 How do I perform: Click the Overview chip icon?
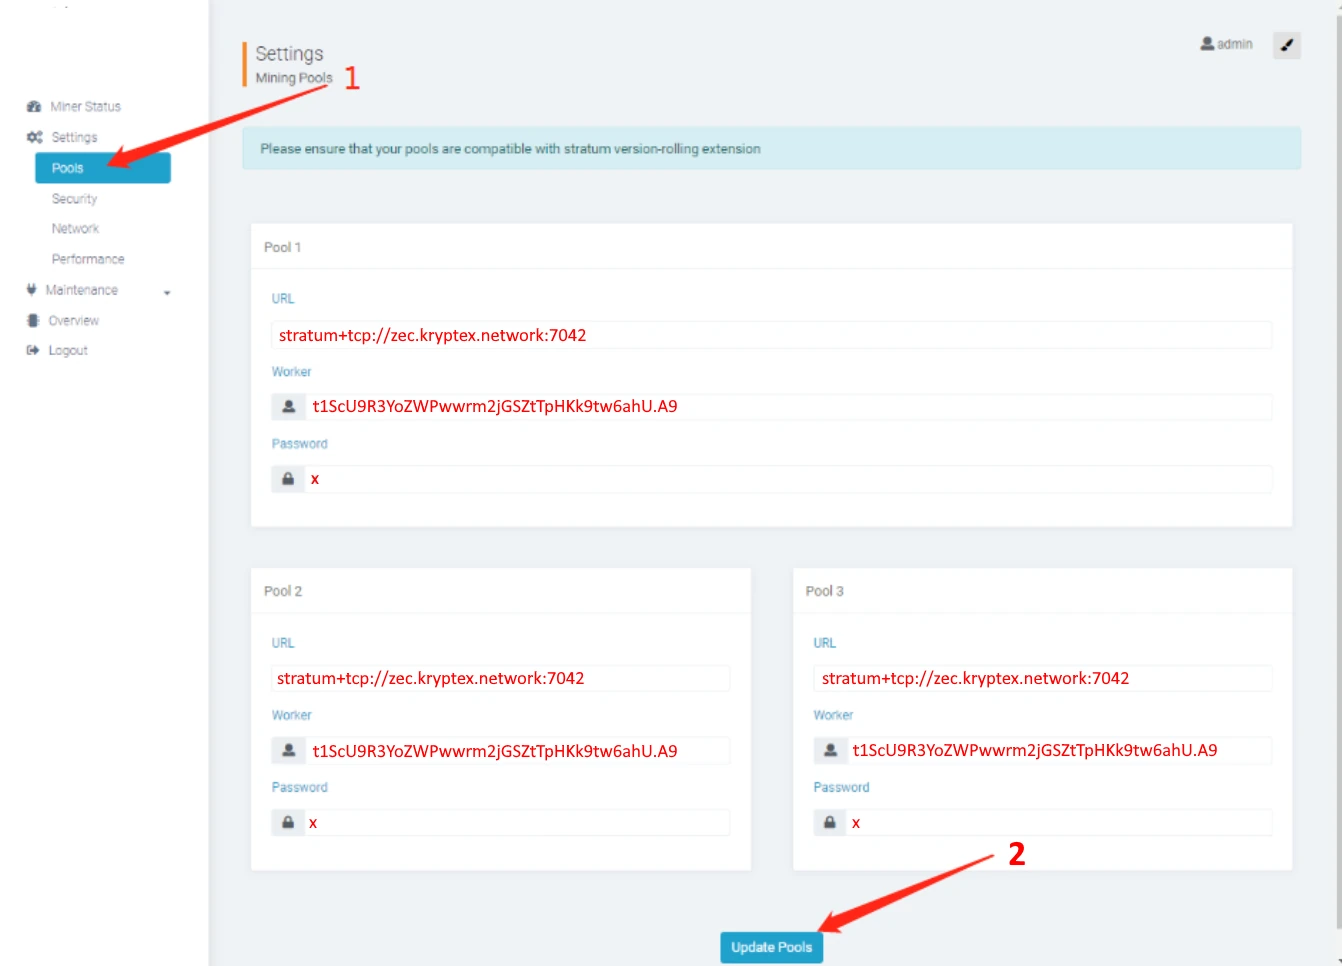click(33, 321)
